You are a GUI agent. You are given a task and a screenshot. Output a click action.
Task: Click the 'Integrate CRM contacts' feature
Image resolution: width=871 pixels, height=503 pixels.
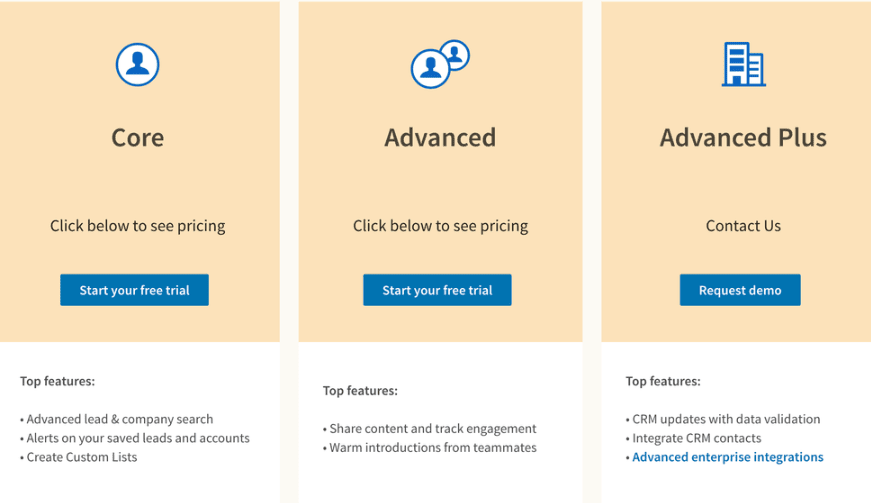(697, 438)
